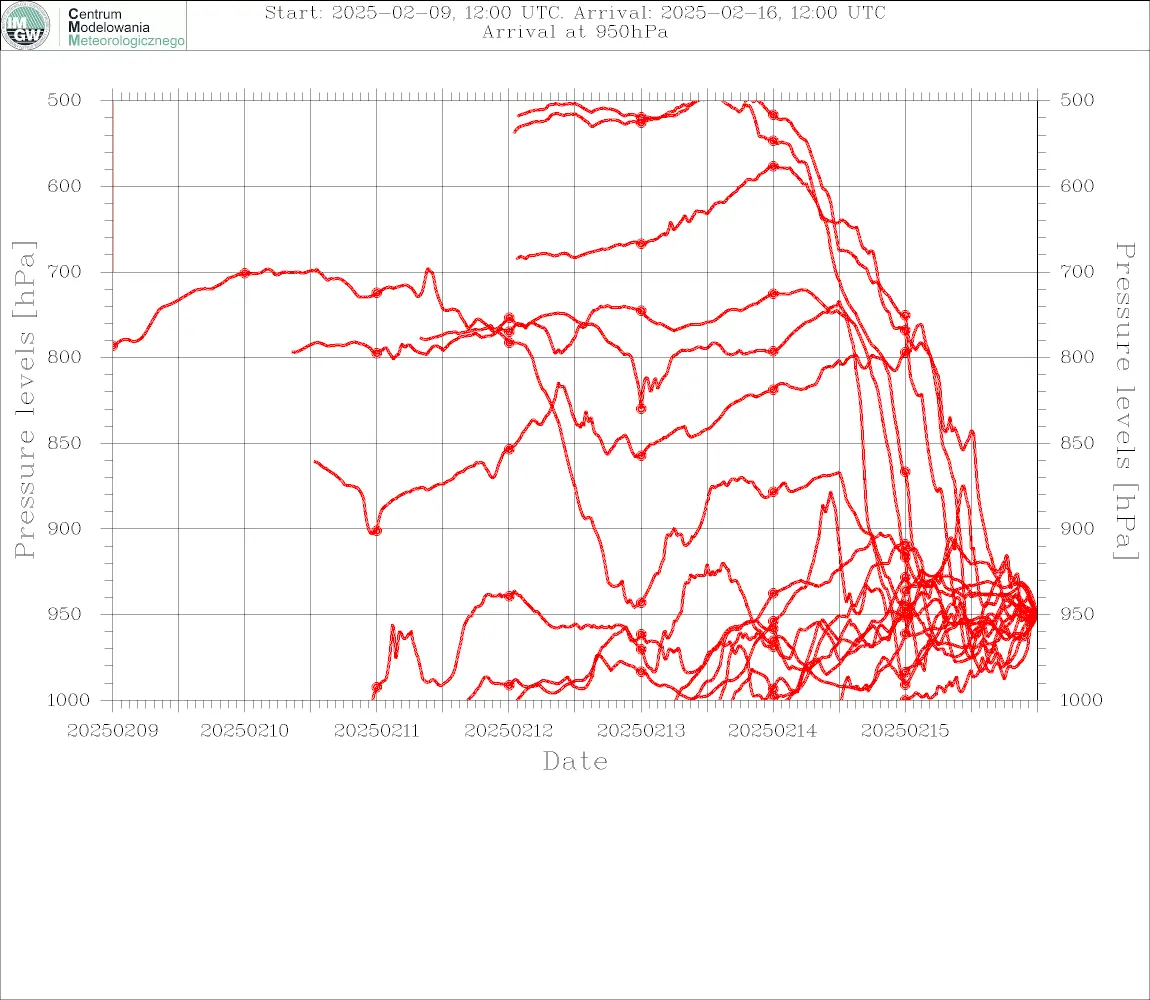Click the 850 hPa marker on 20250212
The image size is (1150, 1000).
(509, 449)
